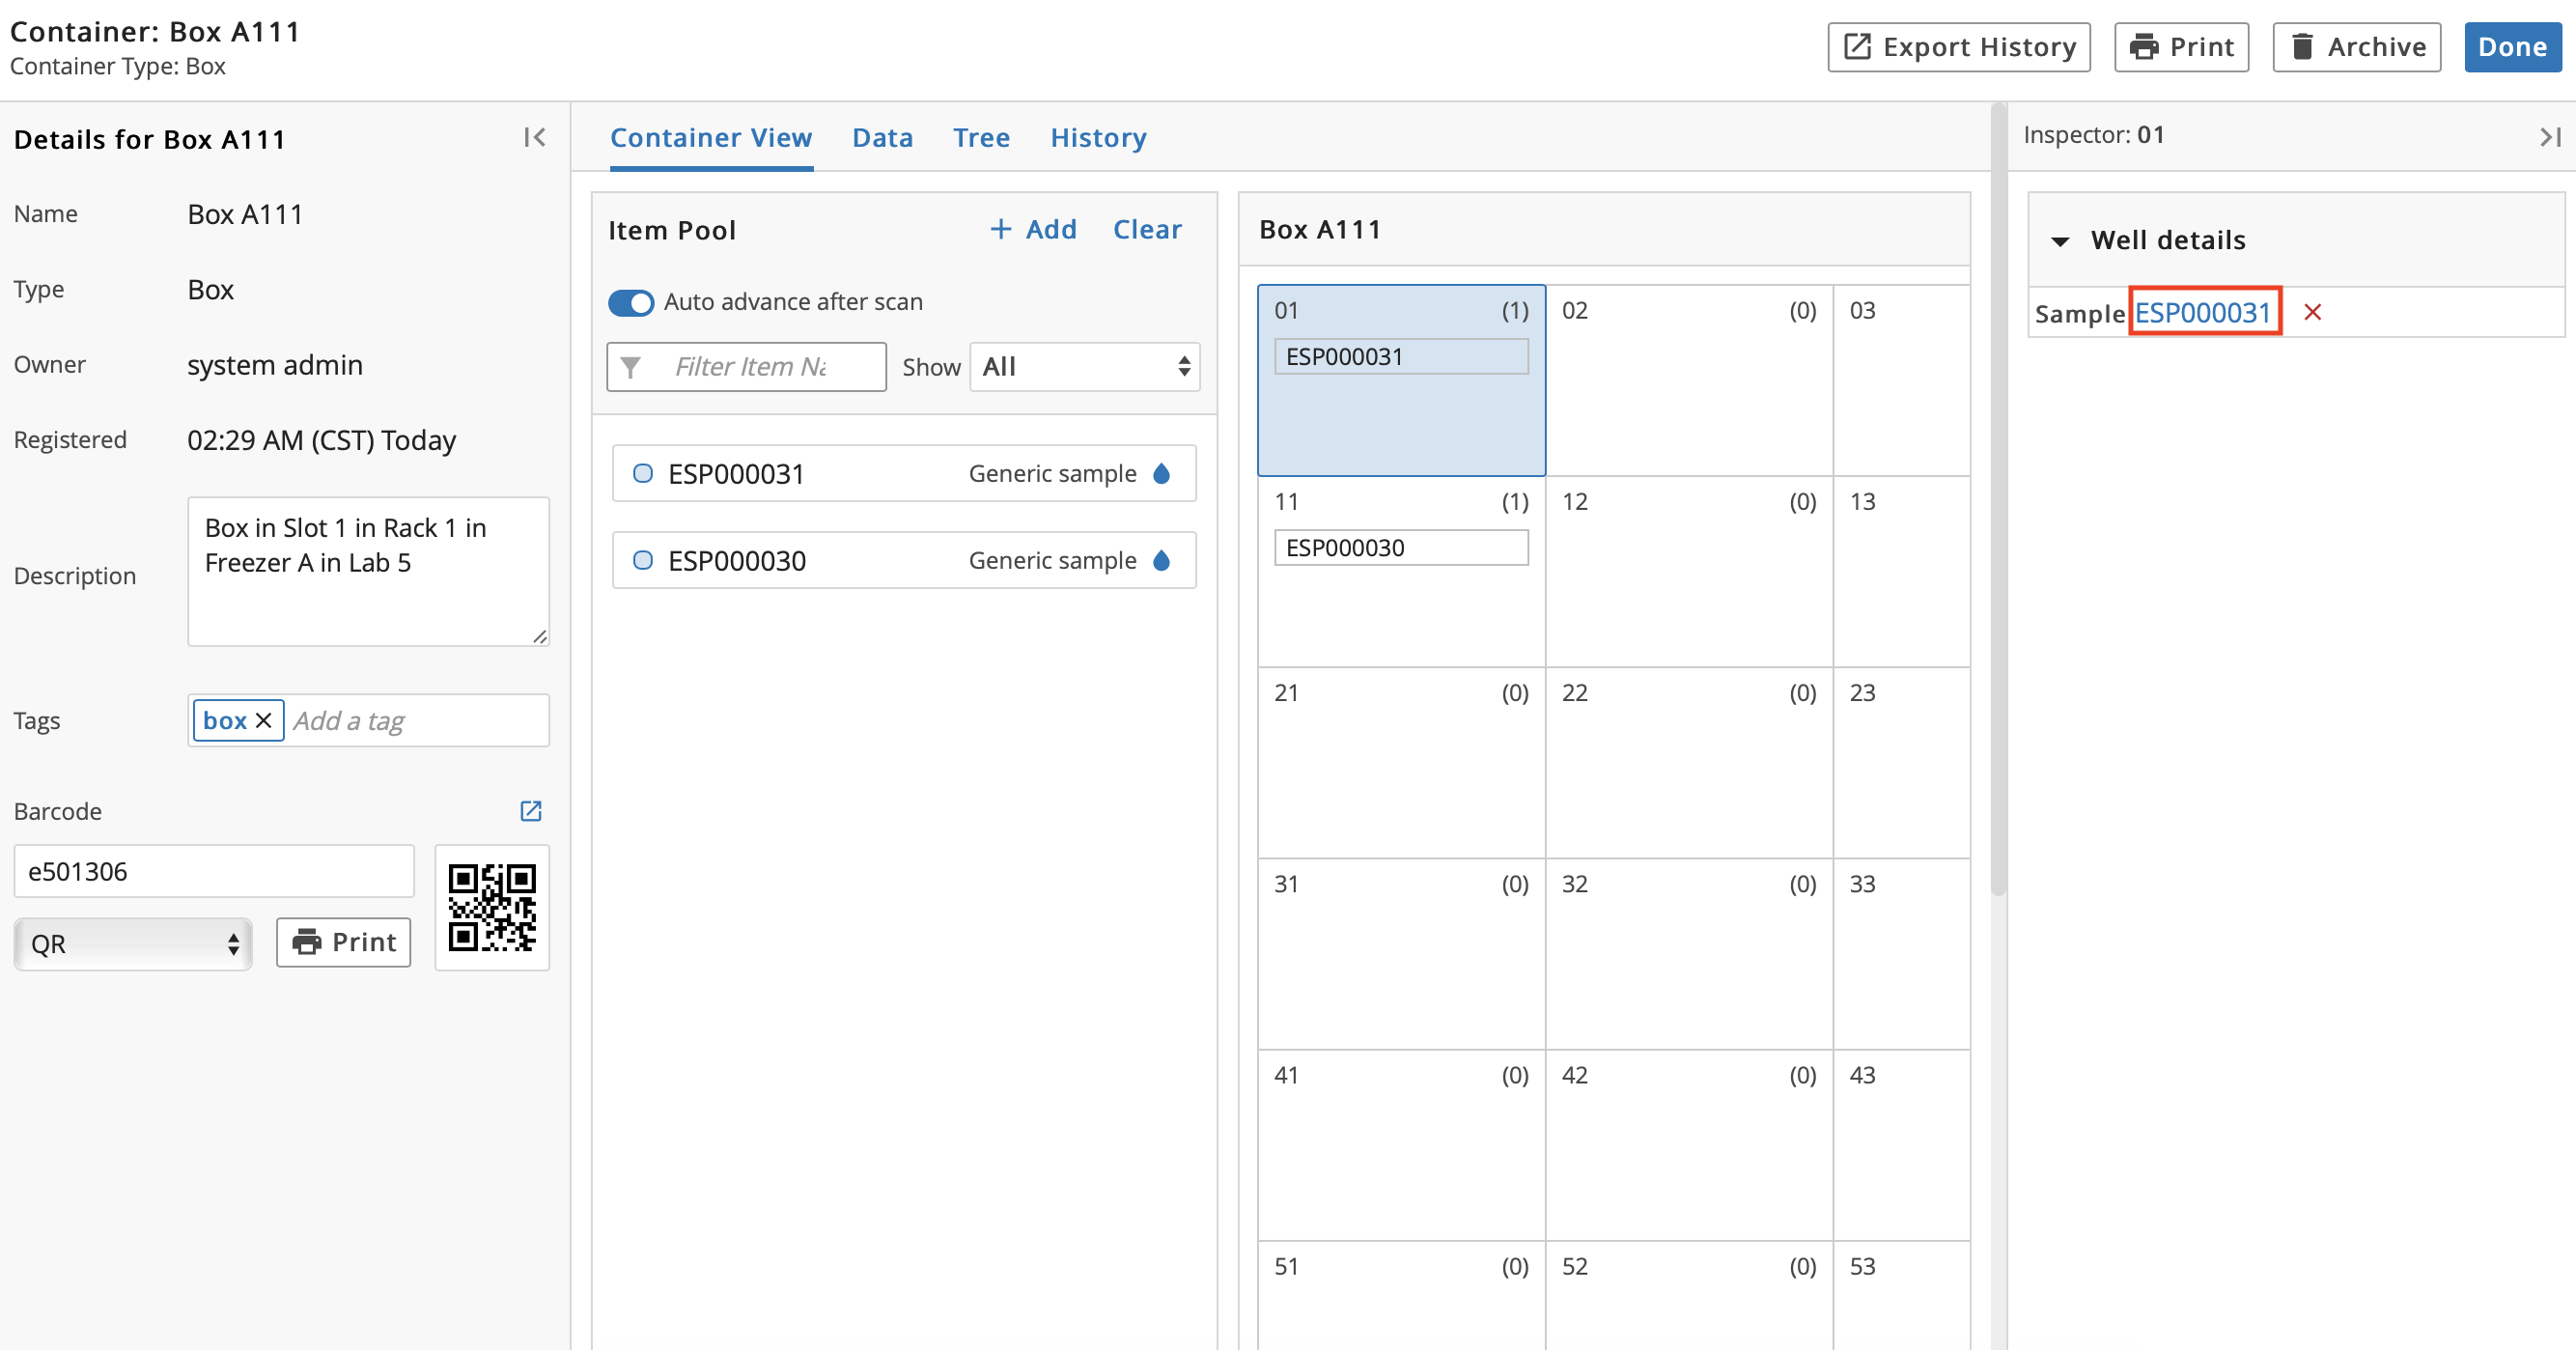Click ESP000030 sample chip in well 11
This screenshot has width=2576, height=1350.
1401,548
